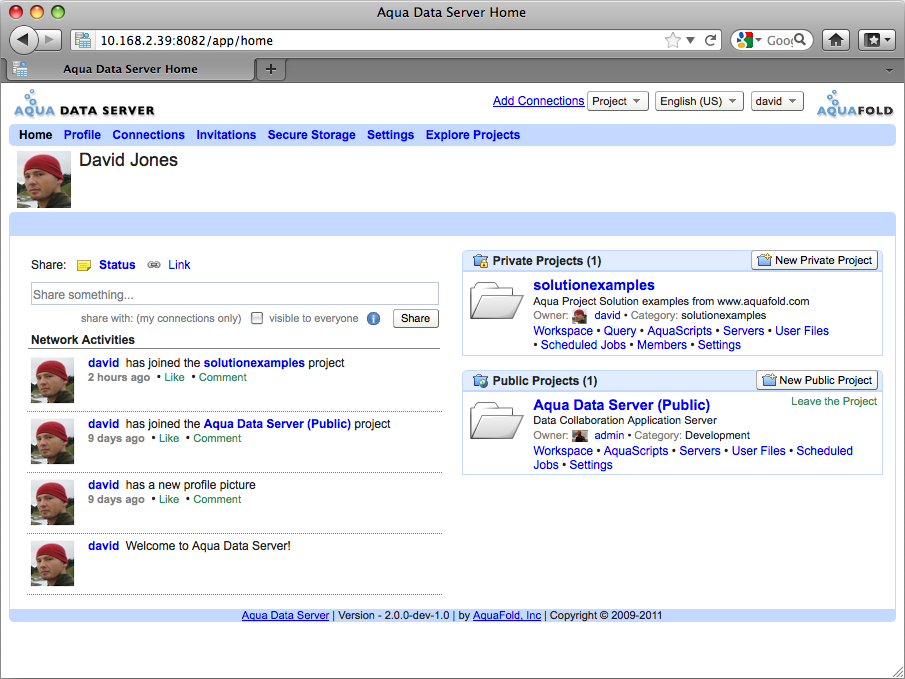Open the English (US) language dropdown
Viewport: 905px width, 679px height.
[x=699, y=101]
